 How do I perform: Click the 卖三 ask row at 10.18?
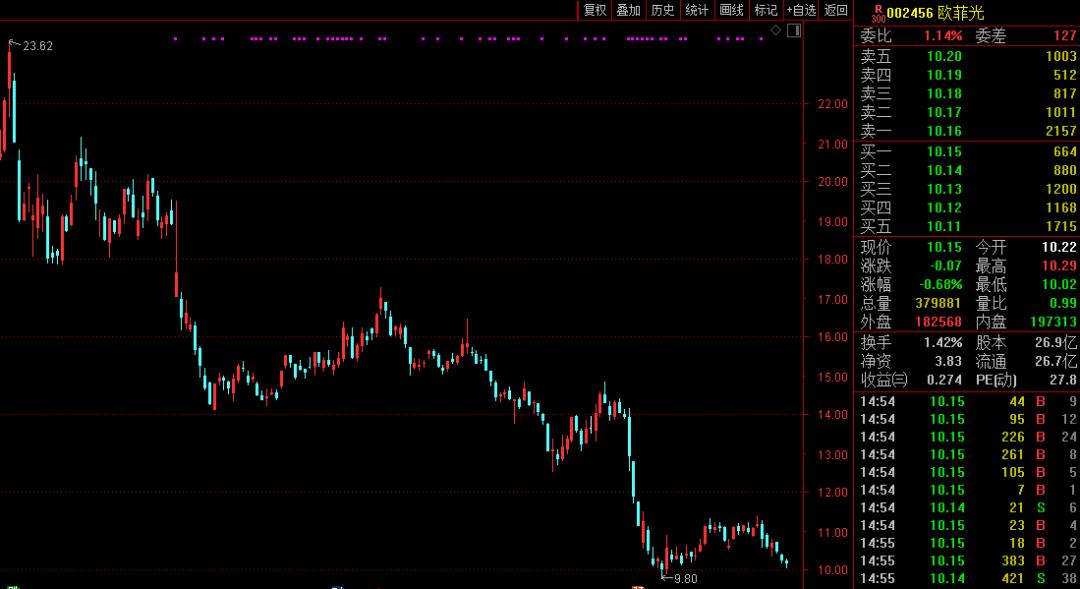pos(967,94)
